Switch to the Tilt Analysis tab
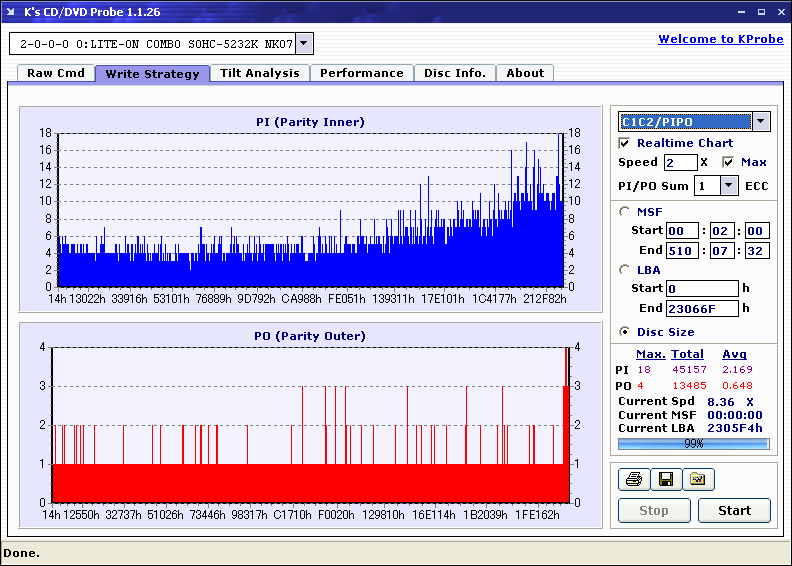The height and width of the screenshot is (566, 792). (x=260, y=73)
